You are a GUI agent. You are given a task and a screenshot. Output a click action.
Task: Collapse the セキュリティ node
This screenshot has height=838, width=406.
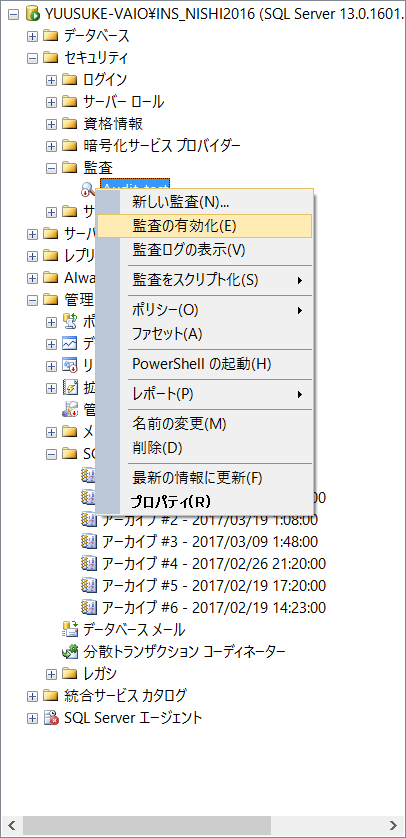(32, 58)
